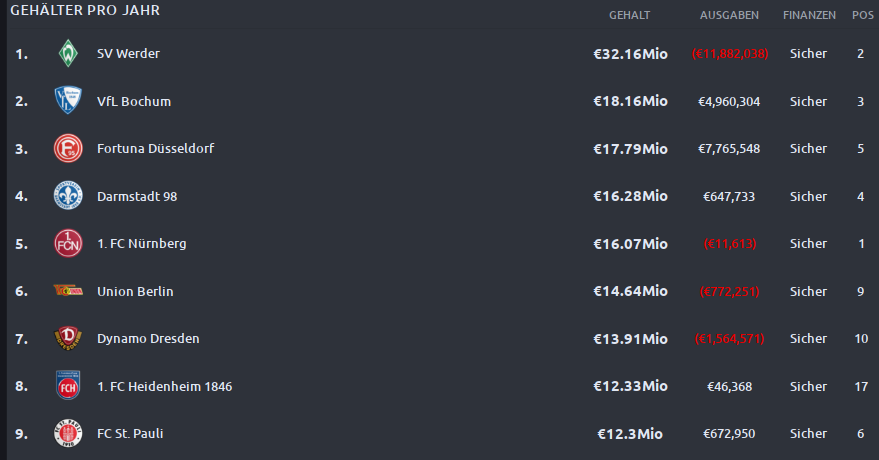Open the SV Werder team name link
This screenshot has width=879, height=460.
(x=128, y=54)
